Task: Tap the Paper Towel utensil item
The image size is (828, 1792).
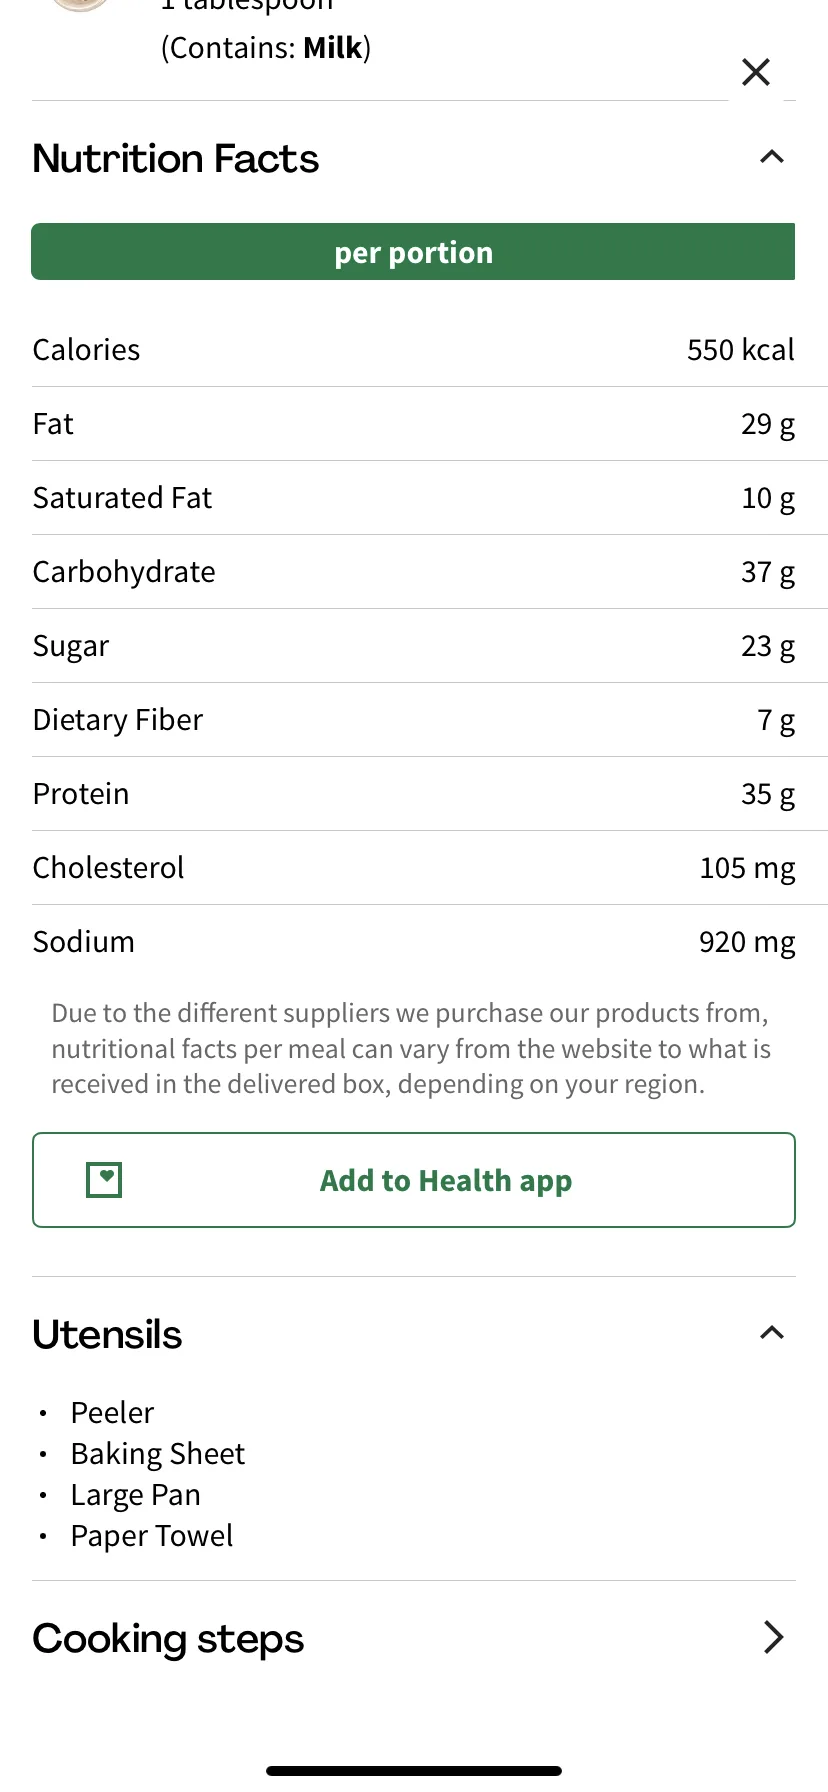Action: tap(152, 1536)
